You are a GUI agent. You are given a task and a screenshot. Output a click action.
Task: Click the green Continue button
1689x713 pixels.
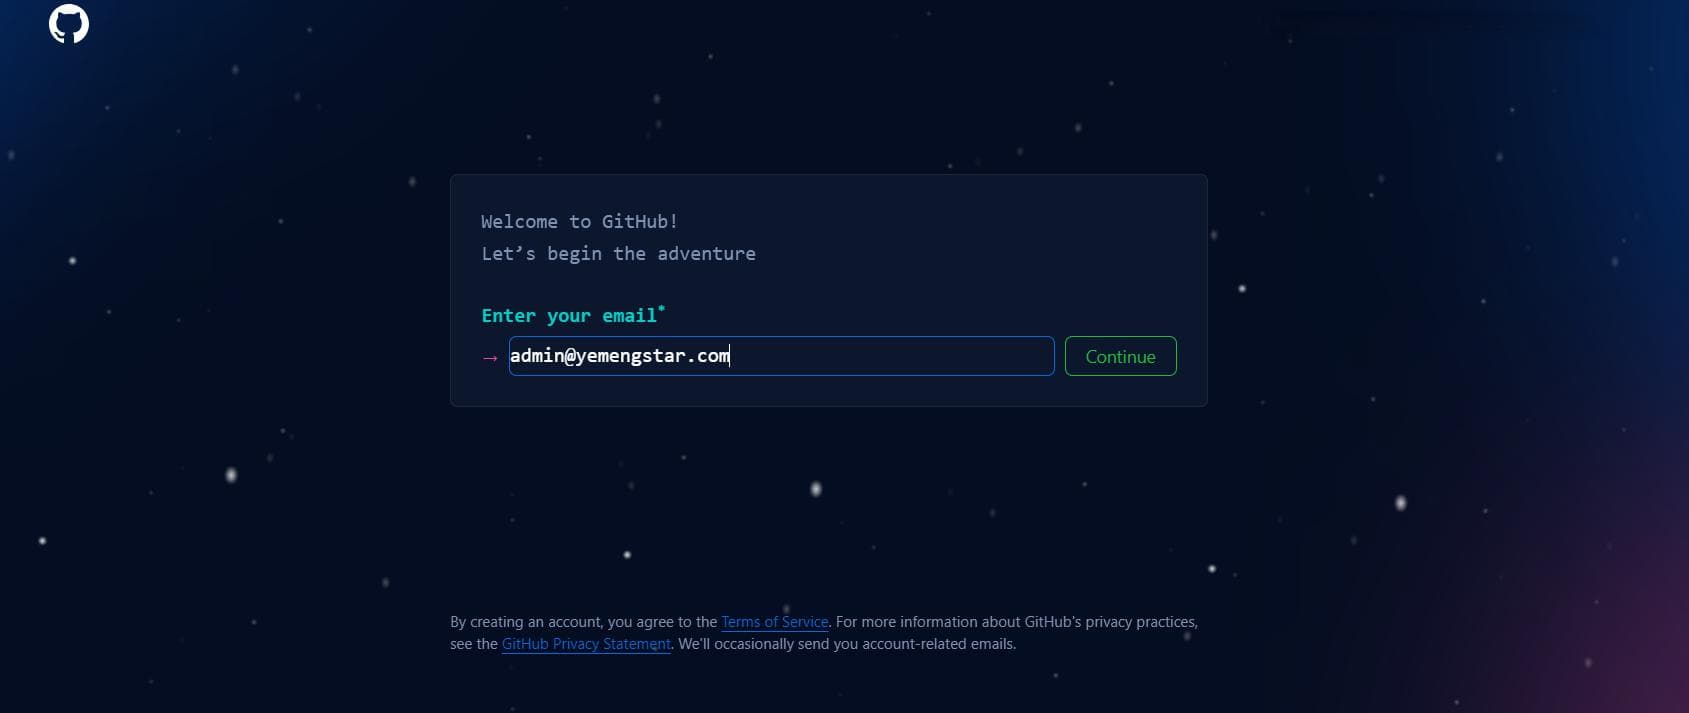click(x=1120, y=356)
